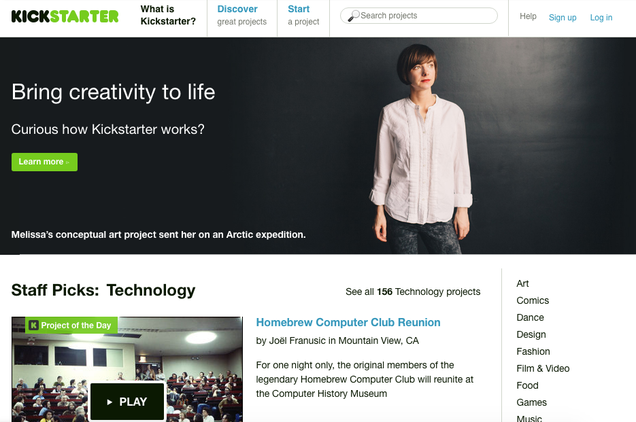Select the Art category
The image size is (636, 422).
click(522, 284)
